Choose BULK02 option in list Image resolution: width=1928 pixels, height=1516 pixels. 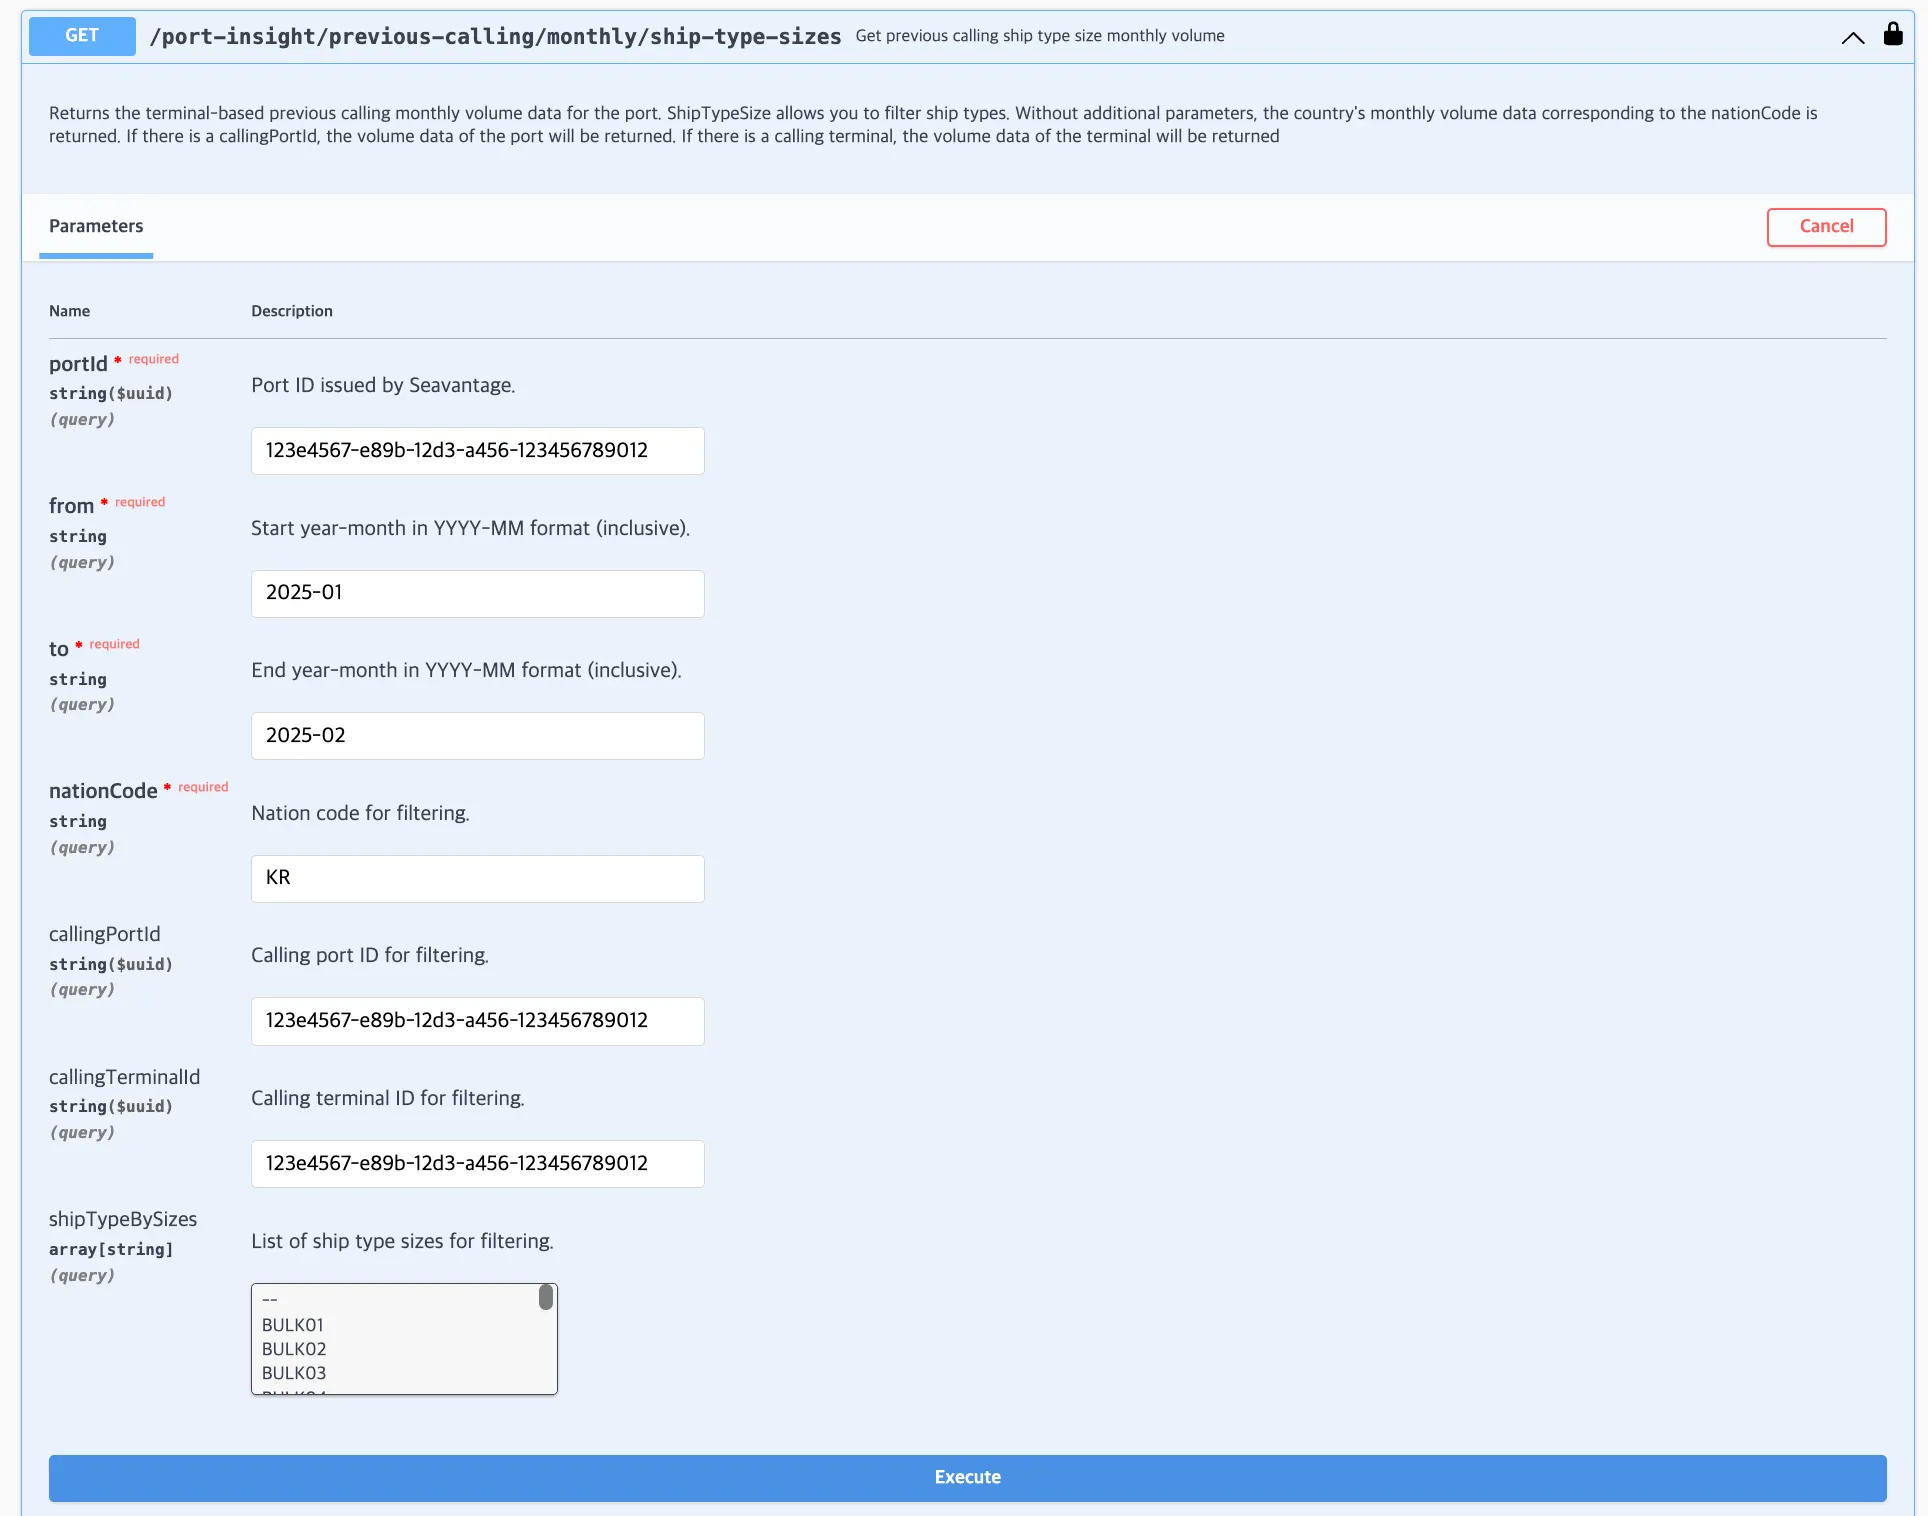tap(294, 1349)
